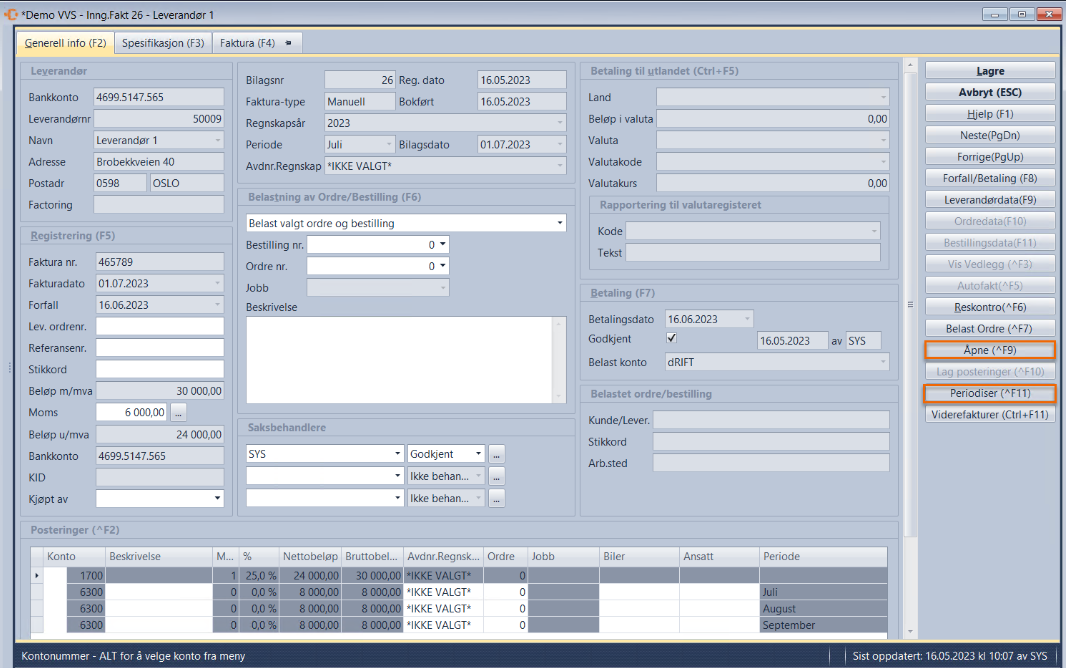Select the 'September' period cell

pos(823,625)
